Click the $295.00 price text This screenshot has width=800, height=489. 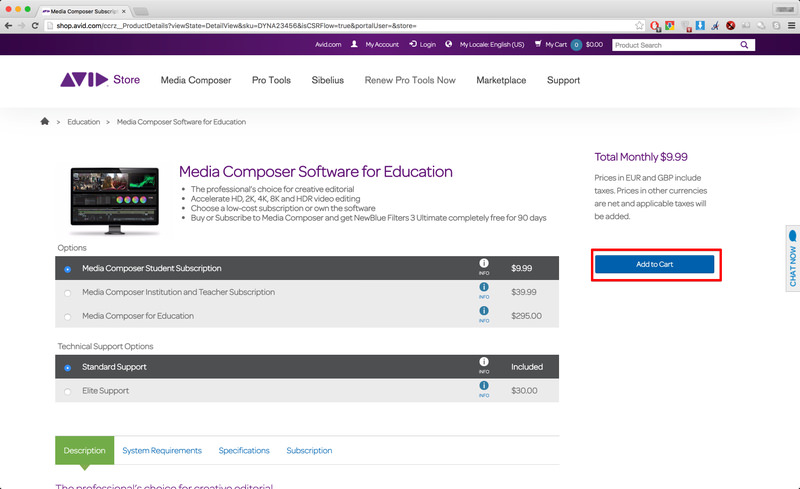pyautogui.click(x=527, y=316)
